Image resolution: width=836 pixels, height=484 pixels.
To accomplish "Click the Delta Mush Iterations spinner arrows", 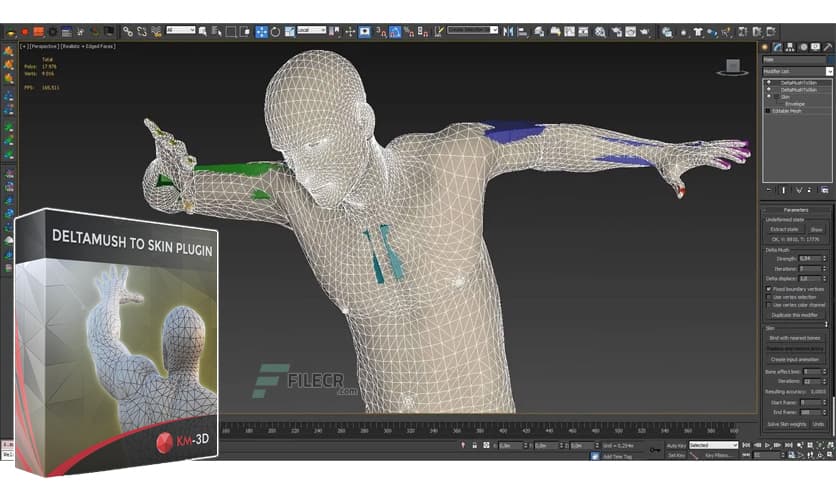I will coord(825,269).
